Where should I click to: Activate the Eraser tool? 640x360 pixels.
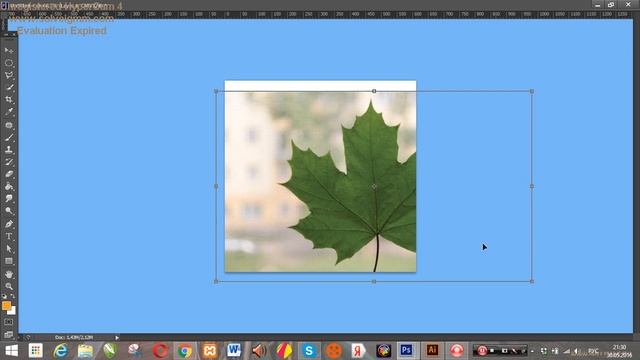(9, 174)
